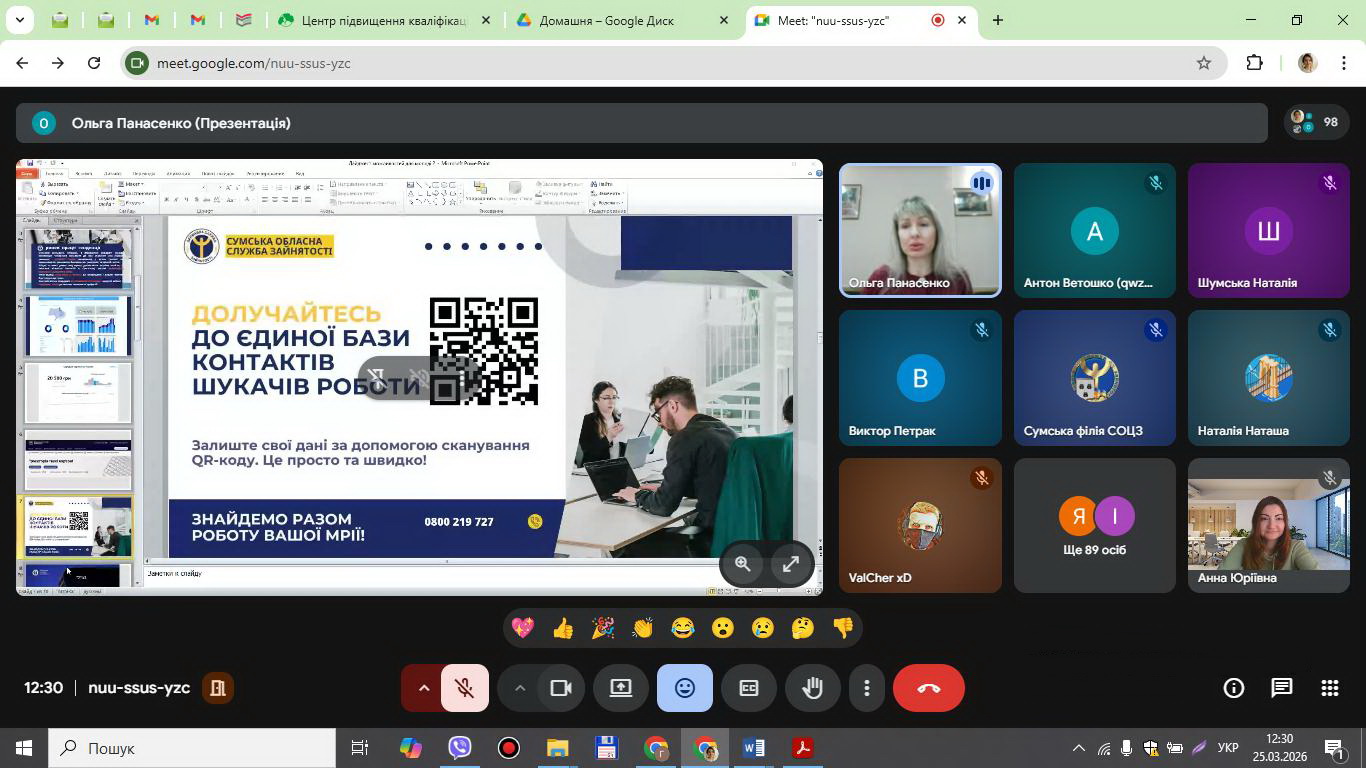Raise hand in the meeting
Screen dimensions: 1366x768
(812, 688)
